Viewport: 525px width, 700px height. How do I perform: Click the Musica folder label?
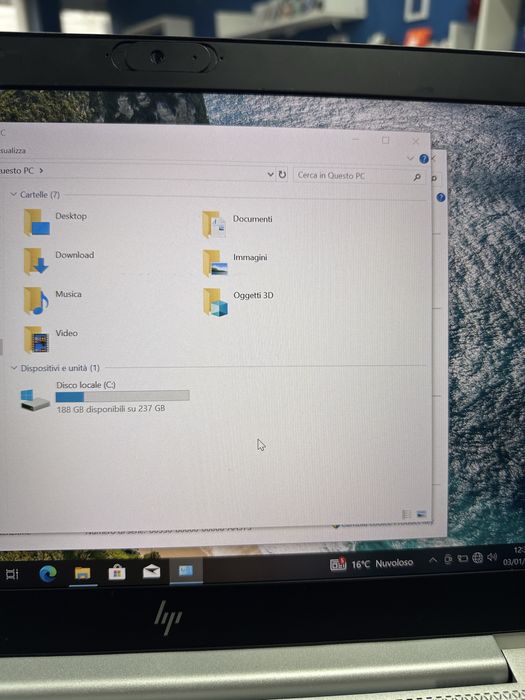tap(68, 294)
